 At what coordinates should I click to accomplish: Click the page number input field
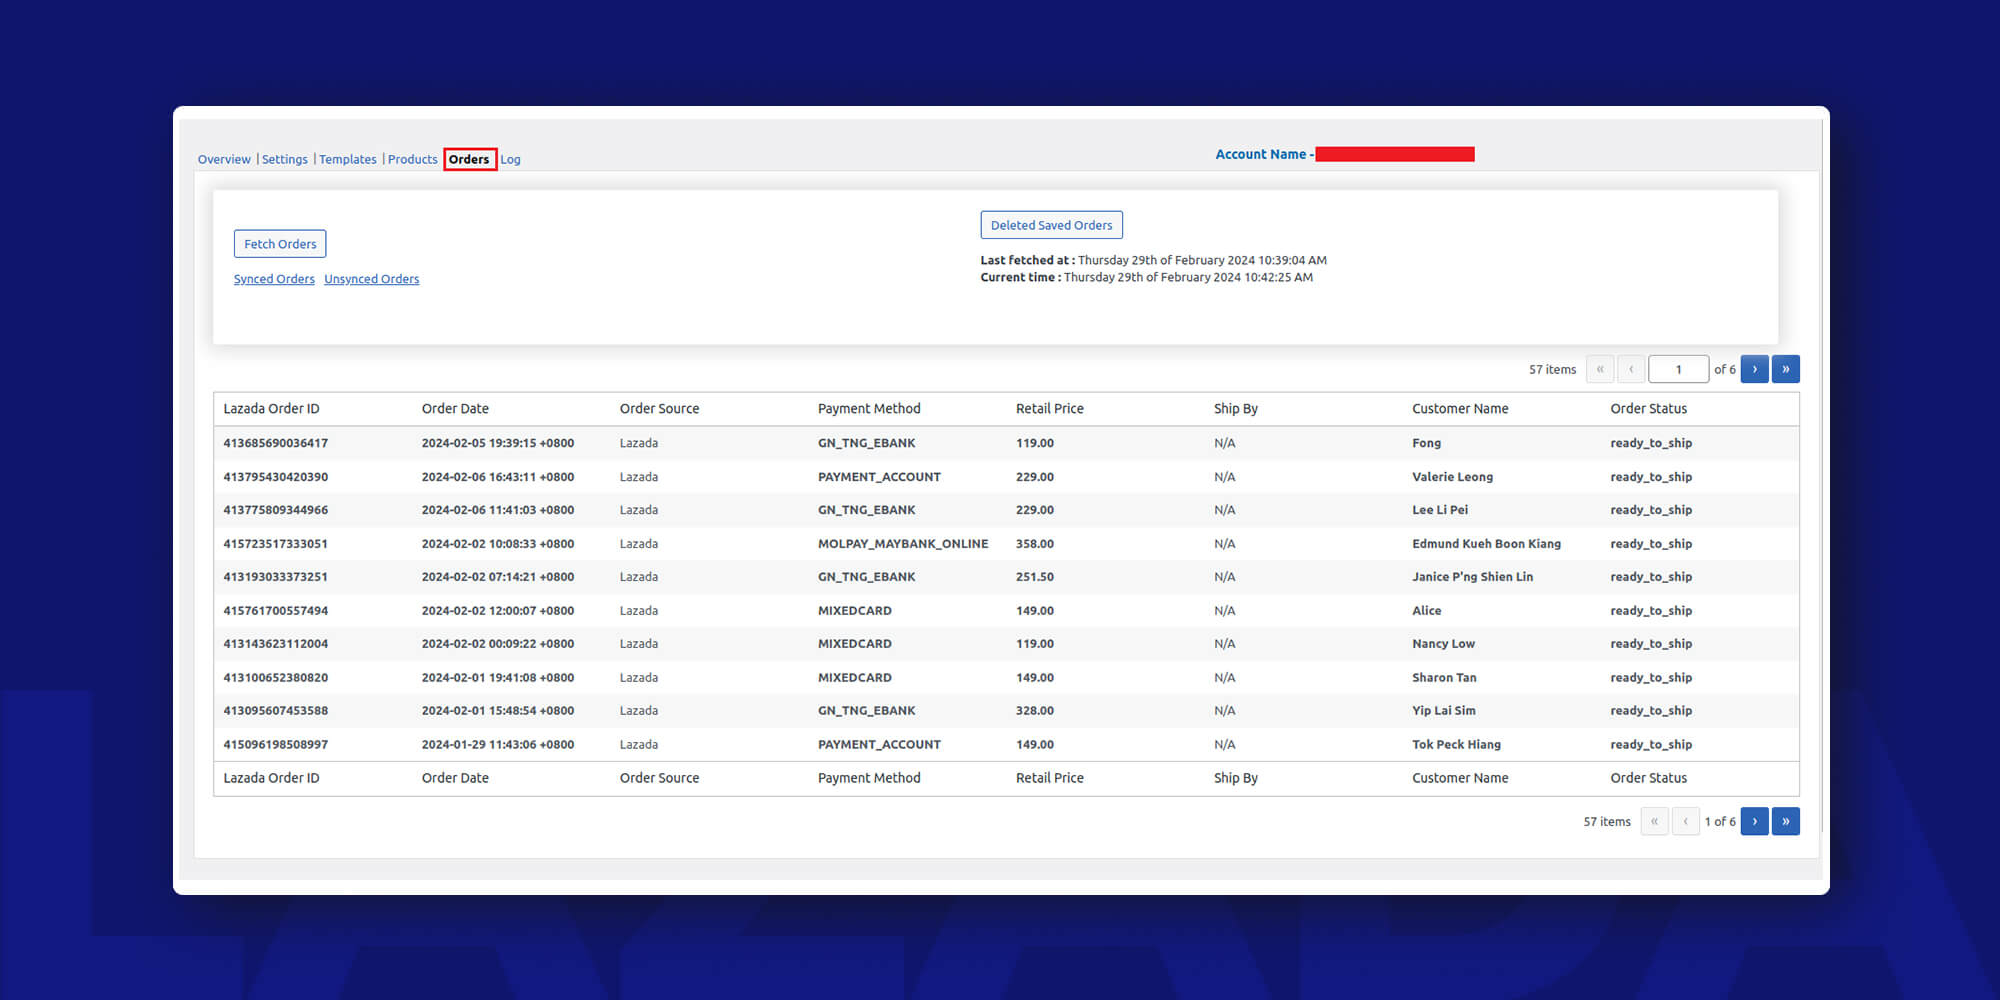pyautogui.click(x=1678, y=369)
